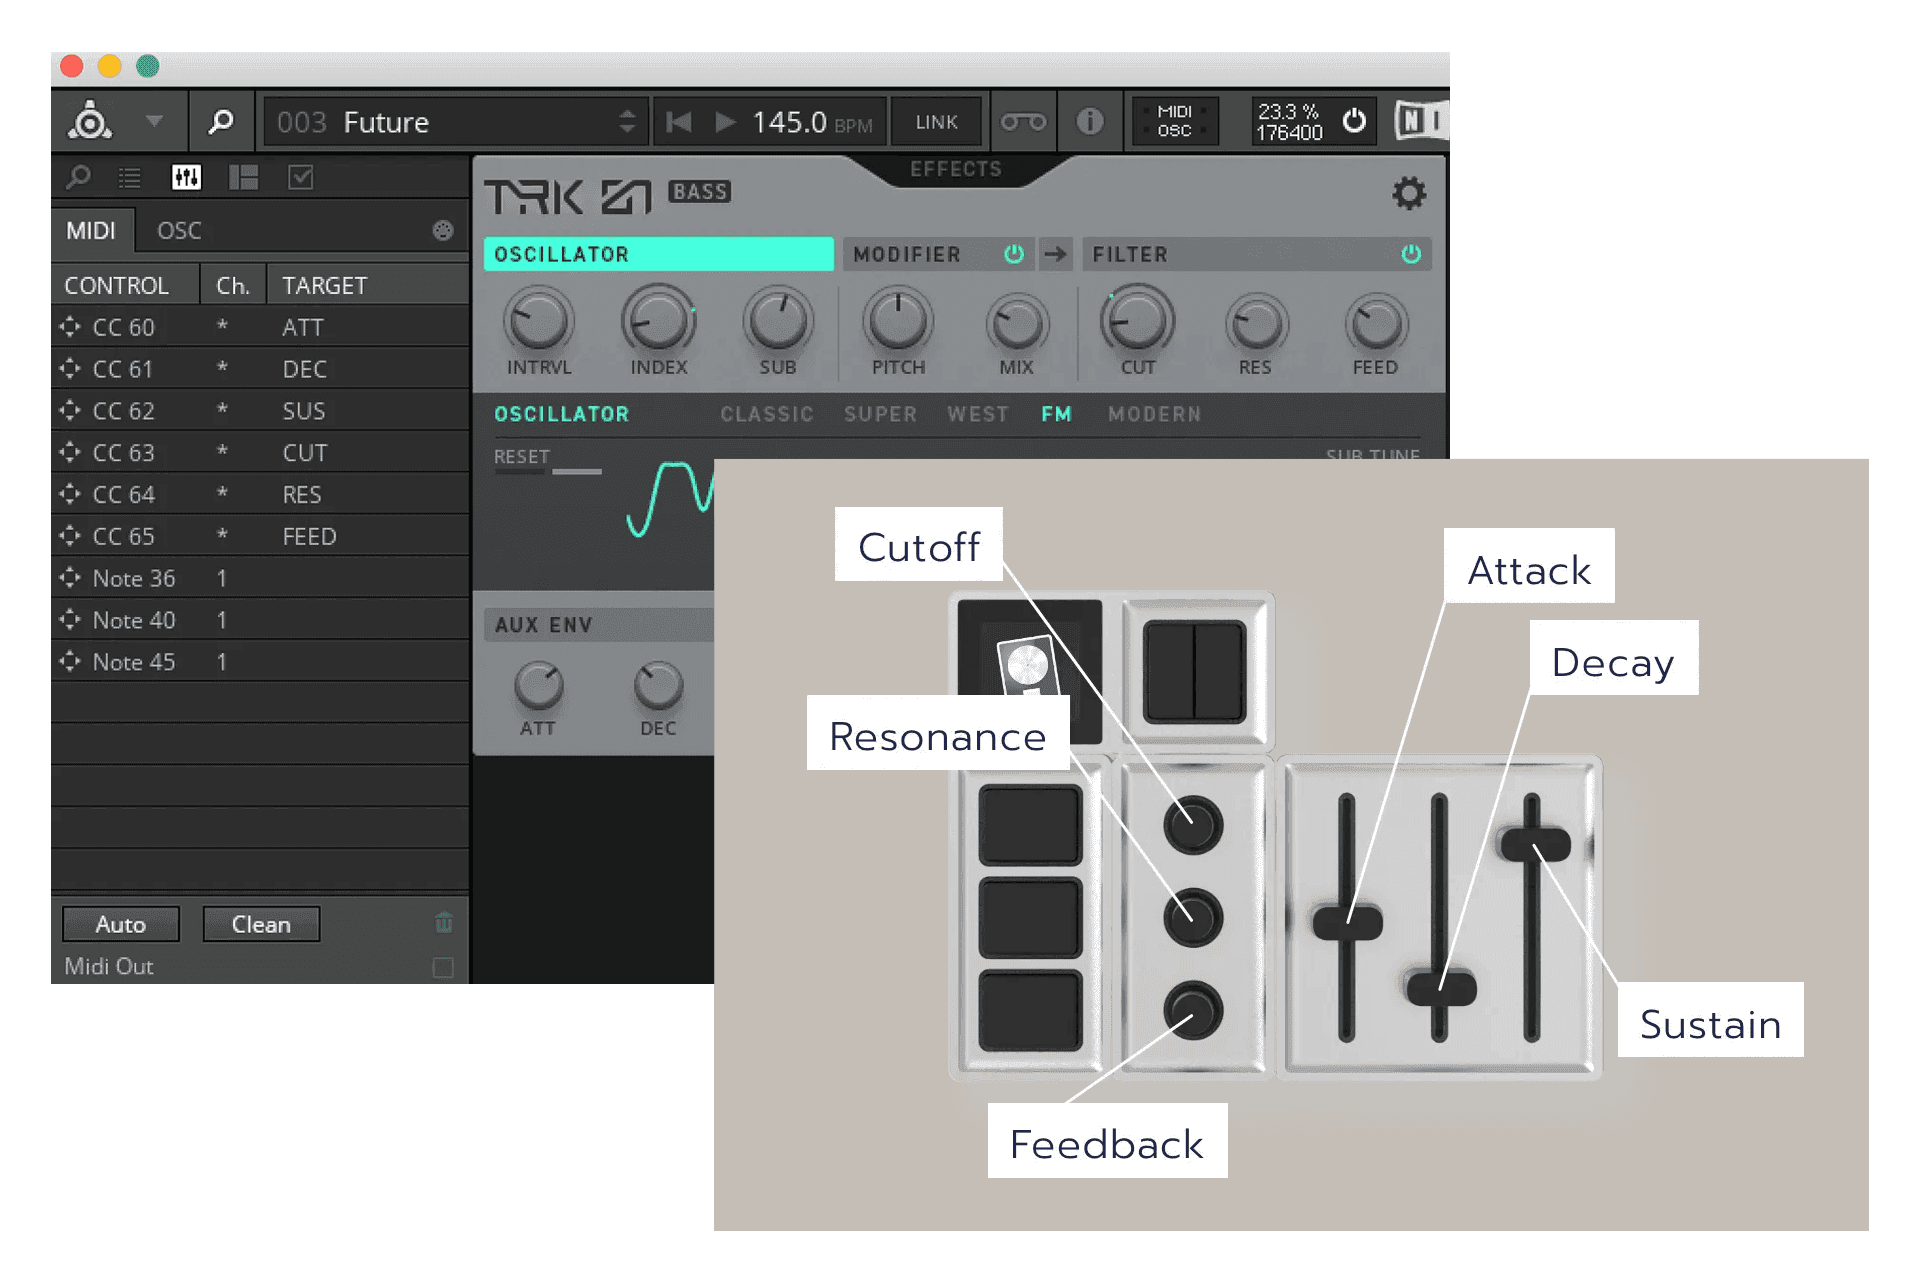Click the SUB knob
This screenshot has width=1920, height=1280.
pos(778,321)
